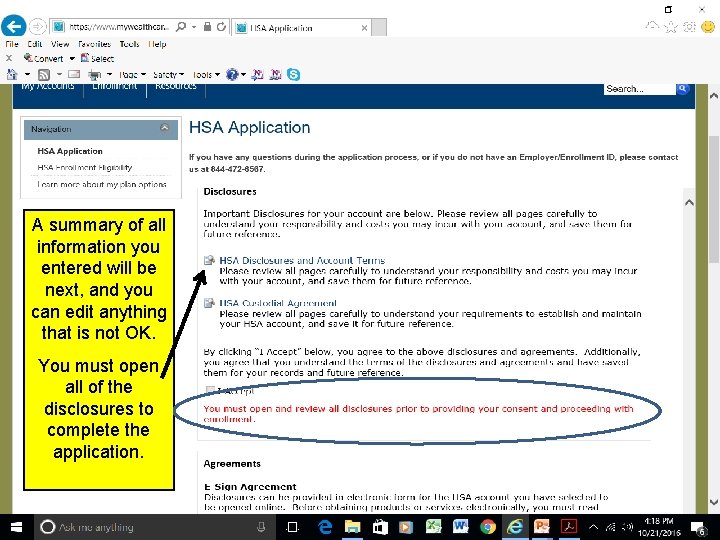Open the Safety dropdown menu
Viewport: 720px width, 540px height.
tap(169, 74)
